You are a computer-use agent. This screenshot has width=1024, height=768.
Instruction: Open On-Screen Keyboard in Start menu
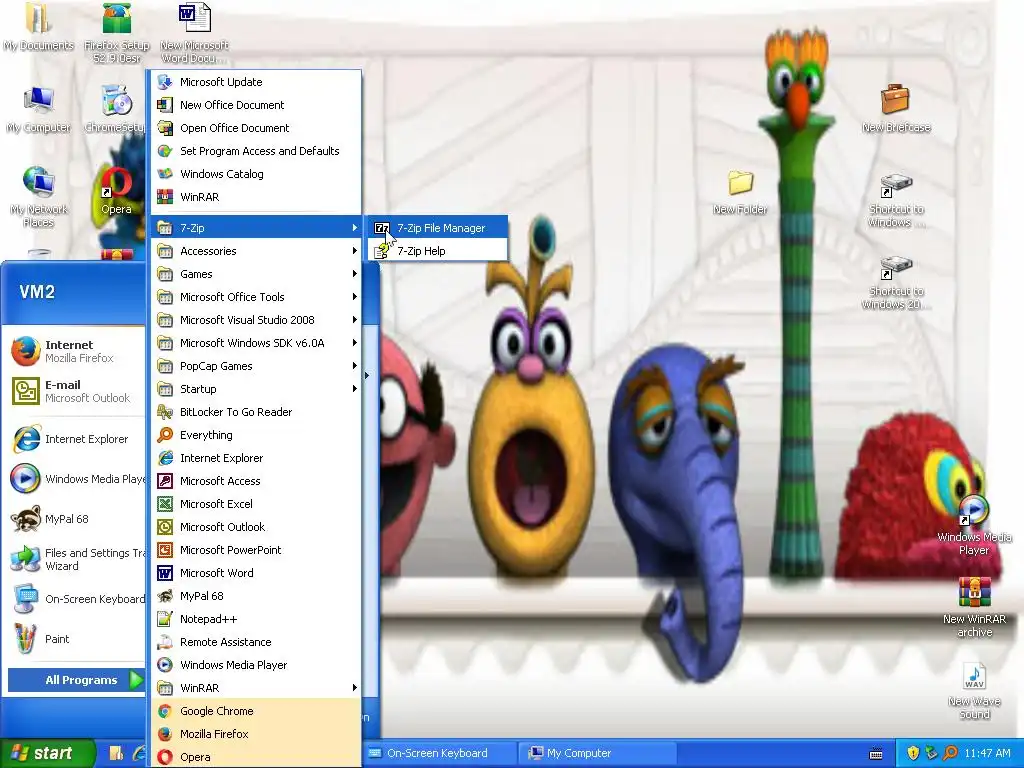click(75, 599)
